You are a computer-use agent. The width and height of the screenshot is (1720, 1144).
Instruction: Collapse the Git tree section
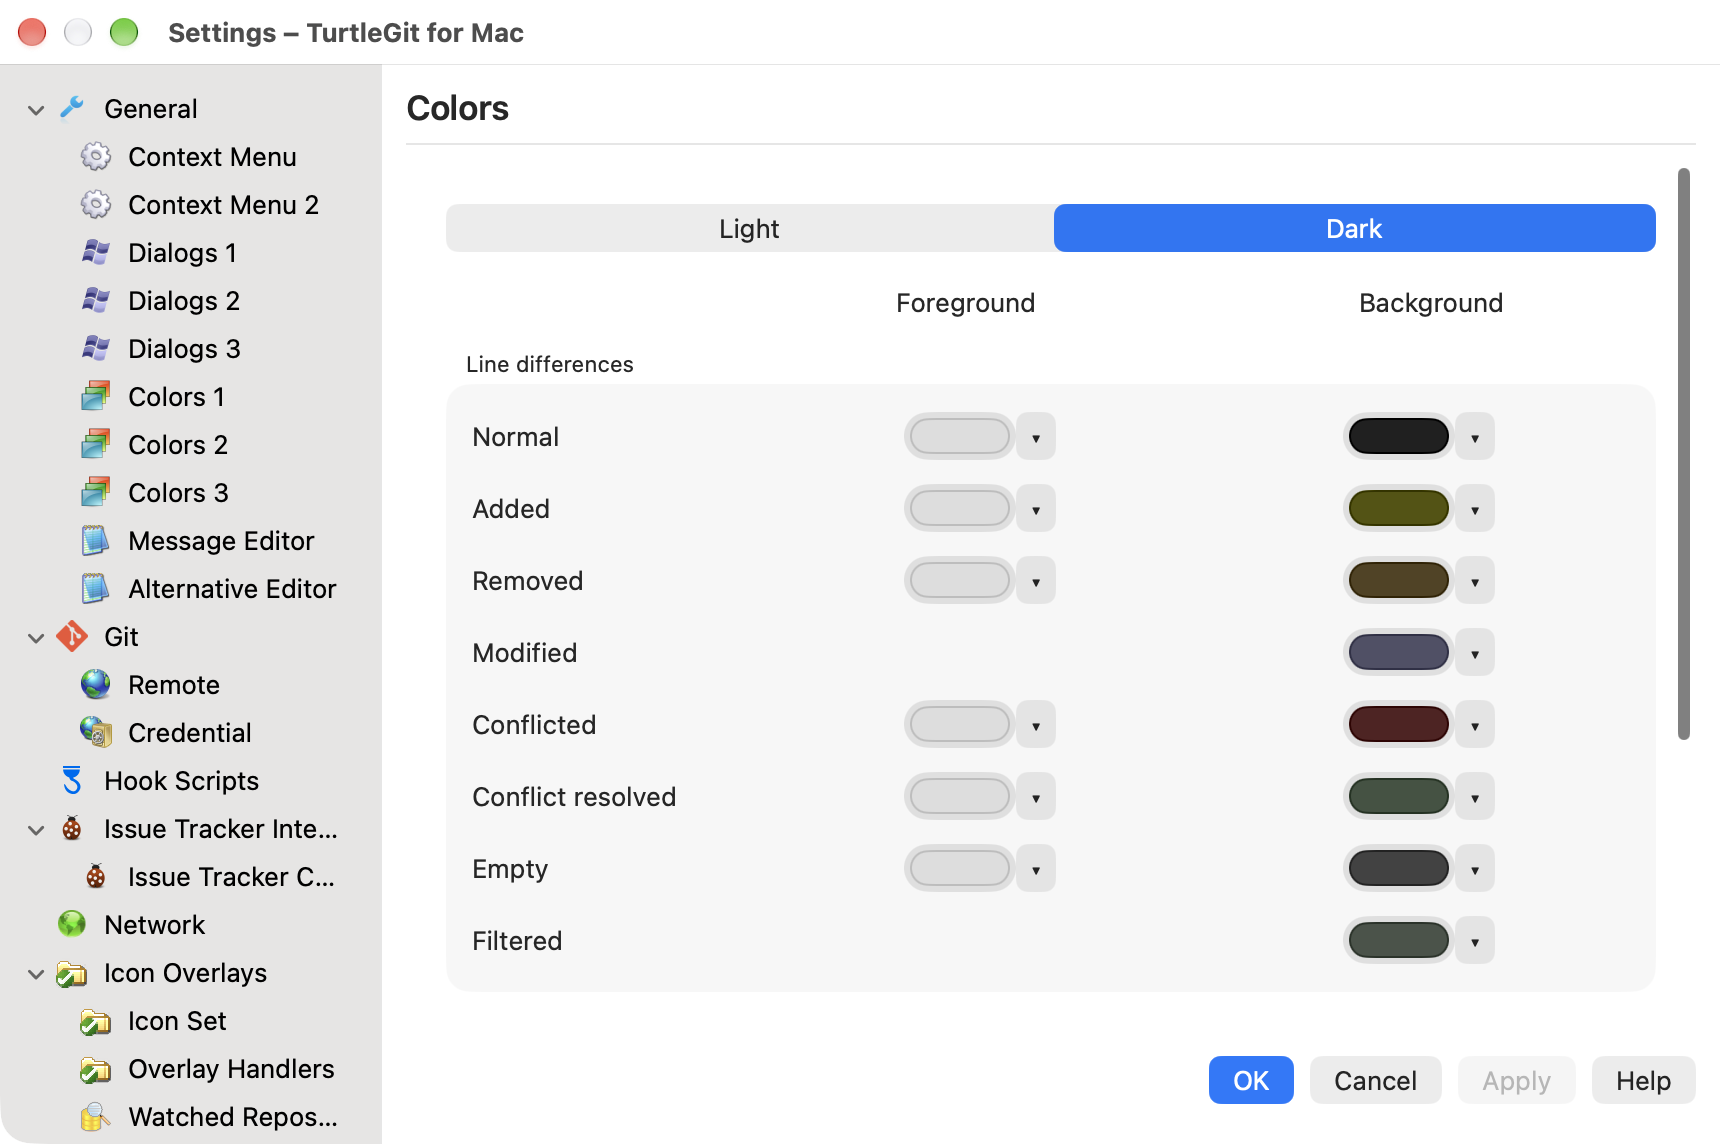36,637
